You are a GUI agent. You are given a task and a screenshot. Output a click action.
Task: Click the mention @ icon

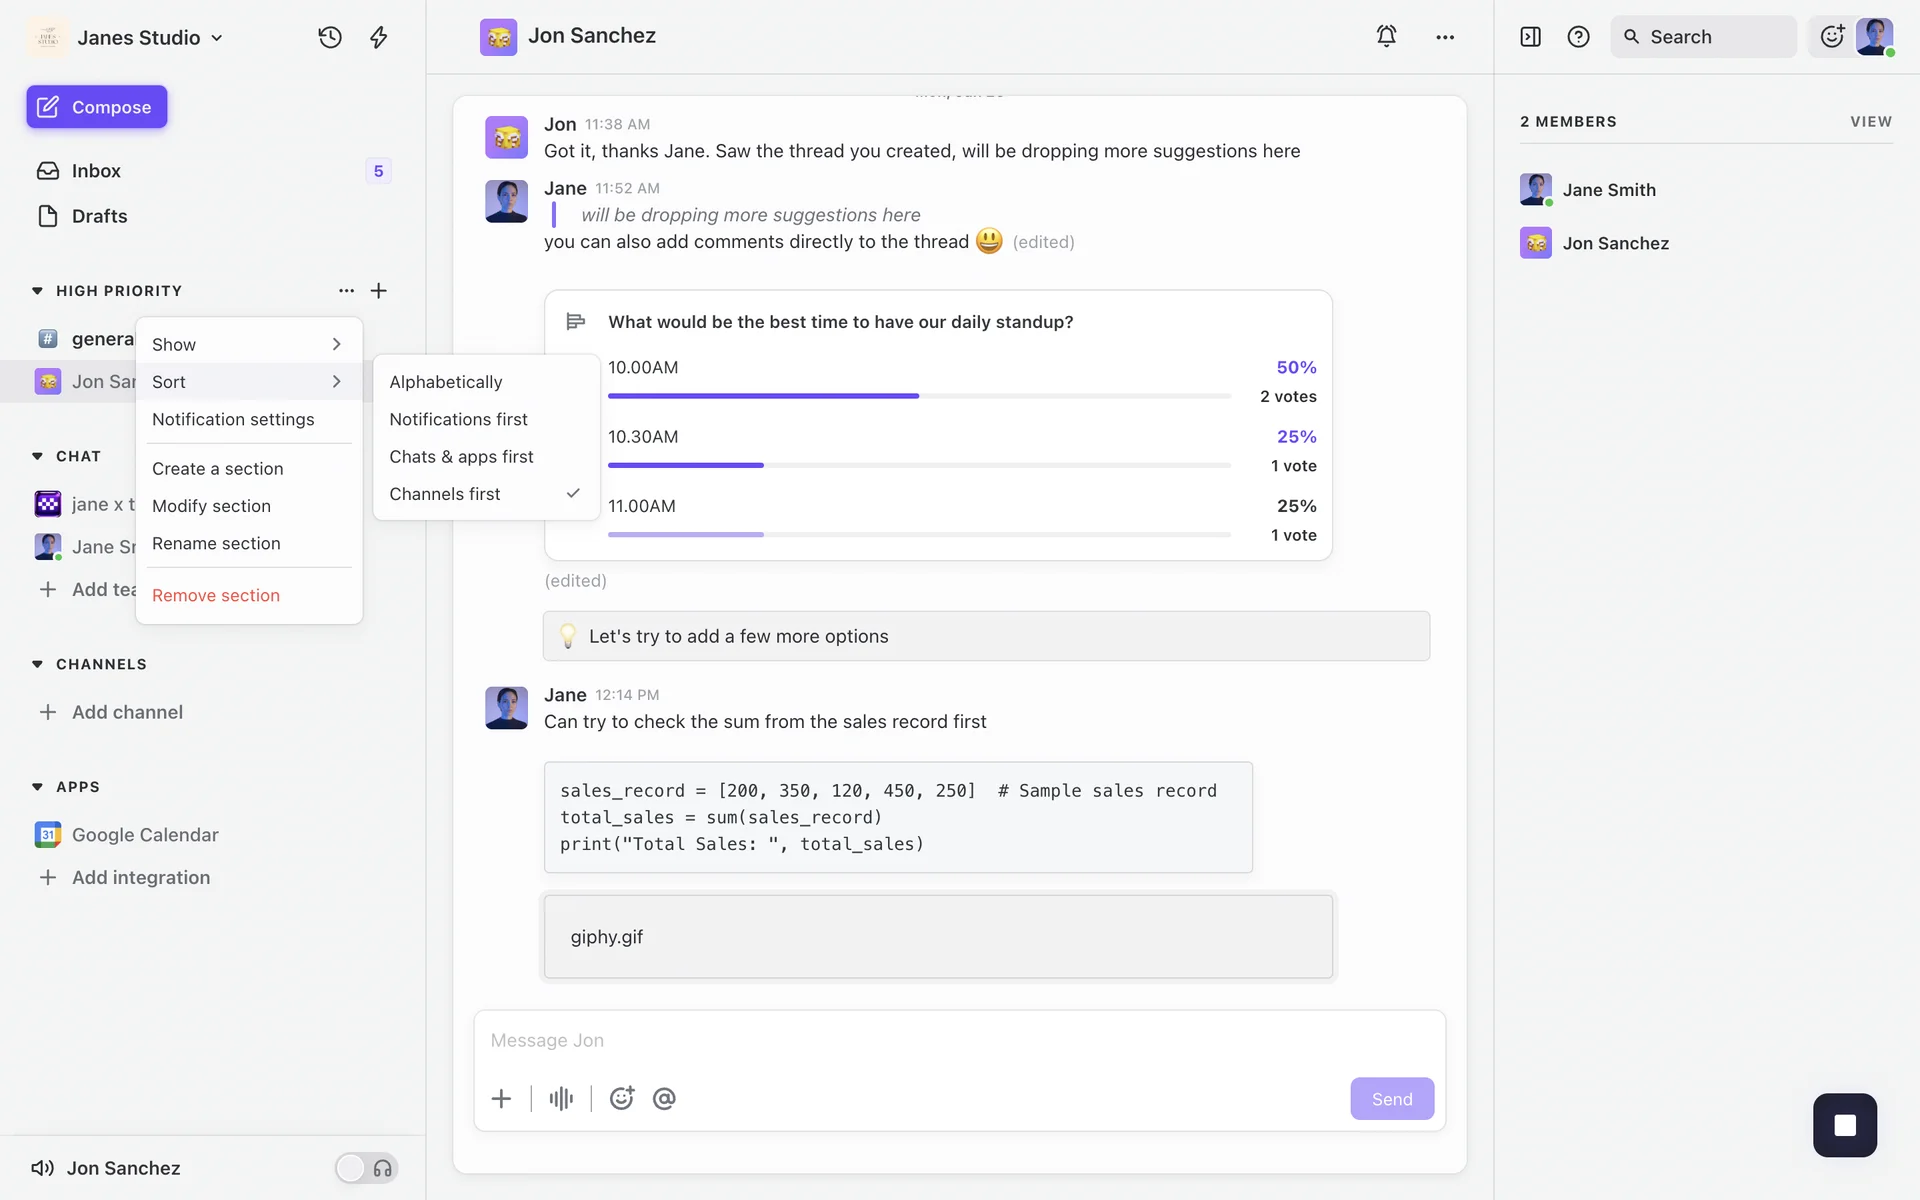click(x=664, y=1099)
